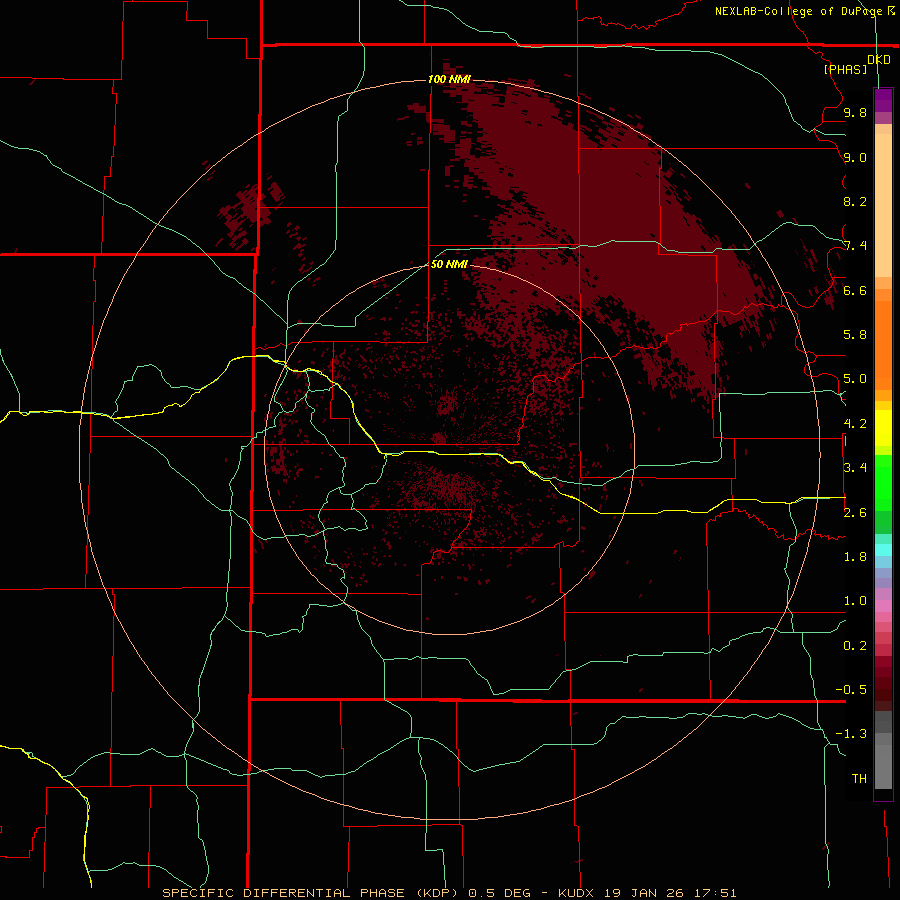Click the yellow segment of color bar
Screen dimensions: 900x900
click(883, 428)
